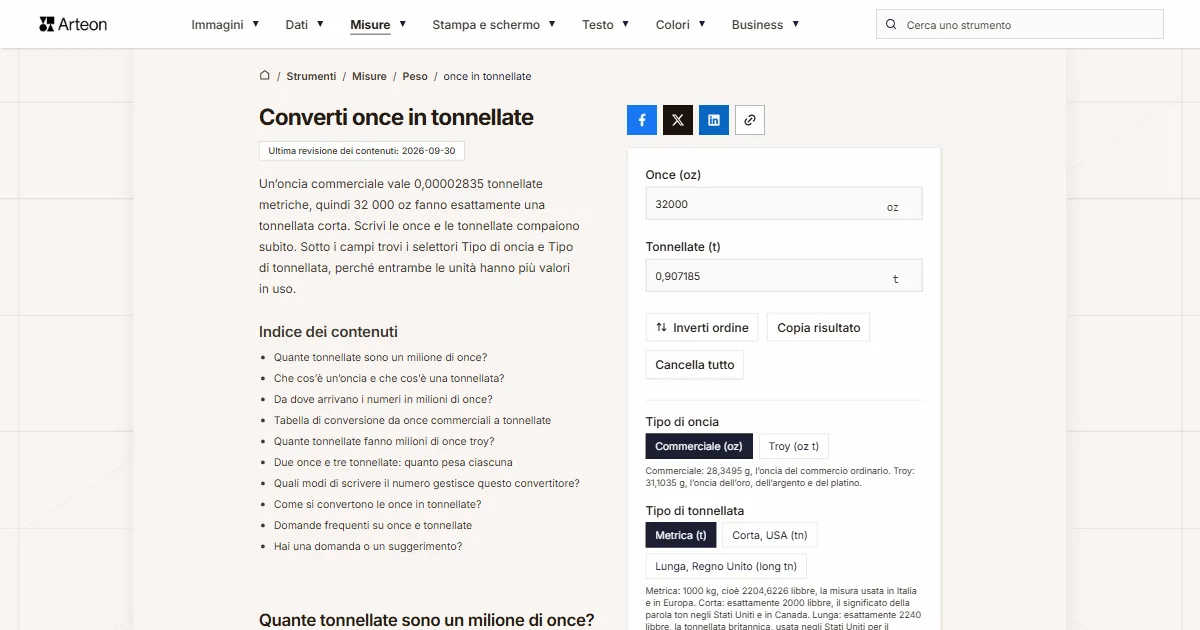The height and width of the screenshot is (630, 1200).
Task: Expand Stampa e schermo menu arrow
Action: tap(553, 24)
